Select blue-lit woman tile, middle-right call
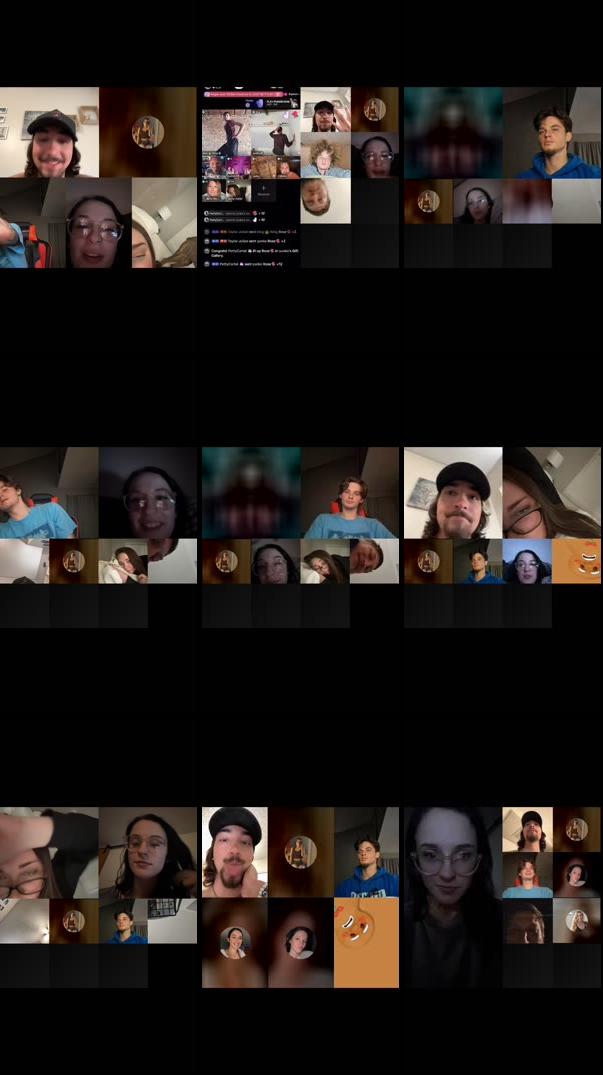 coord(527,561)
